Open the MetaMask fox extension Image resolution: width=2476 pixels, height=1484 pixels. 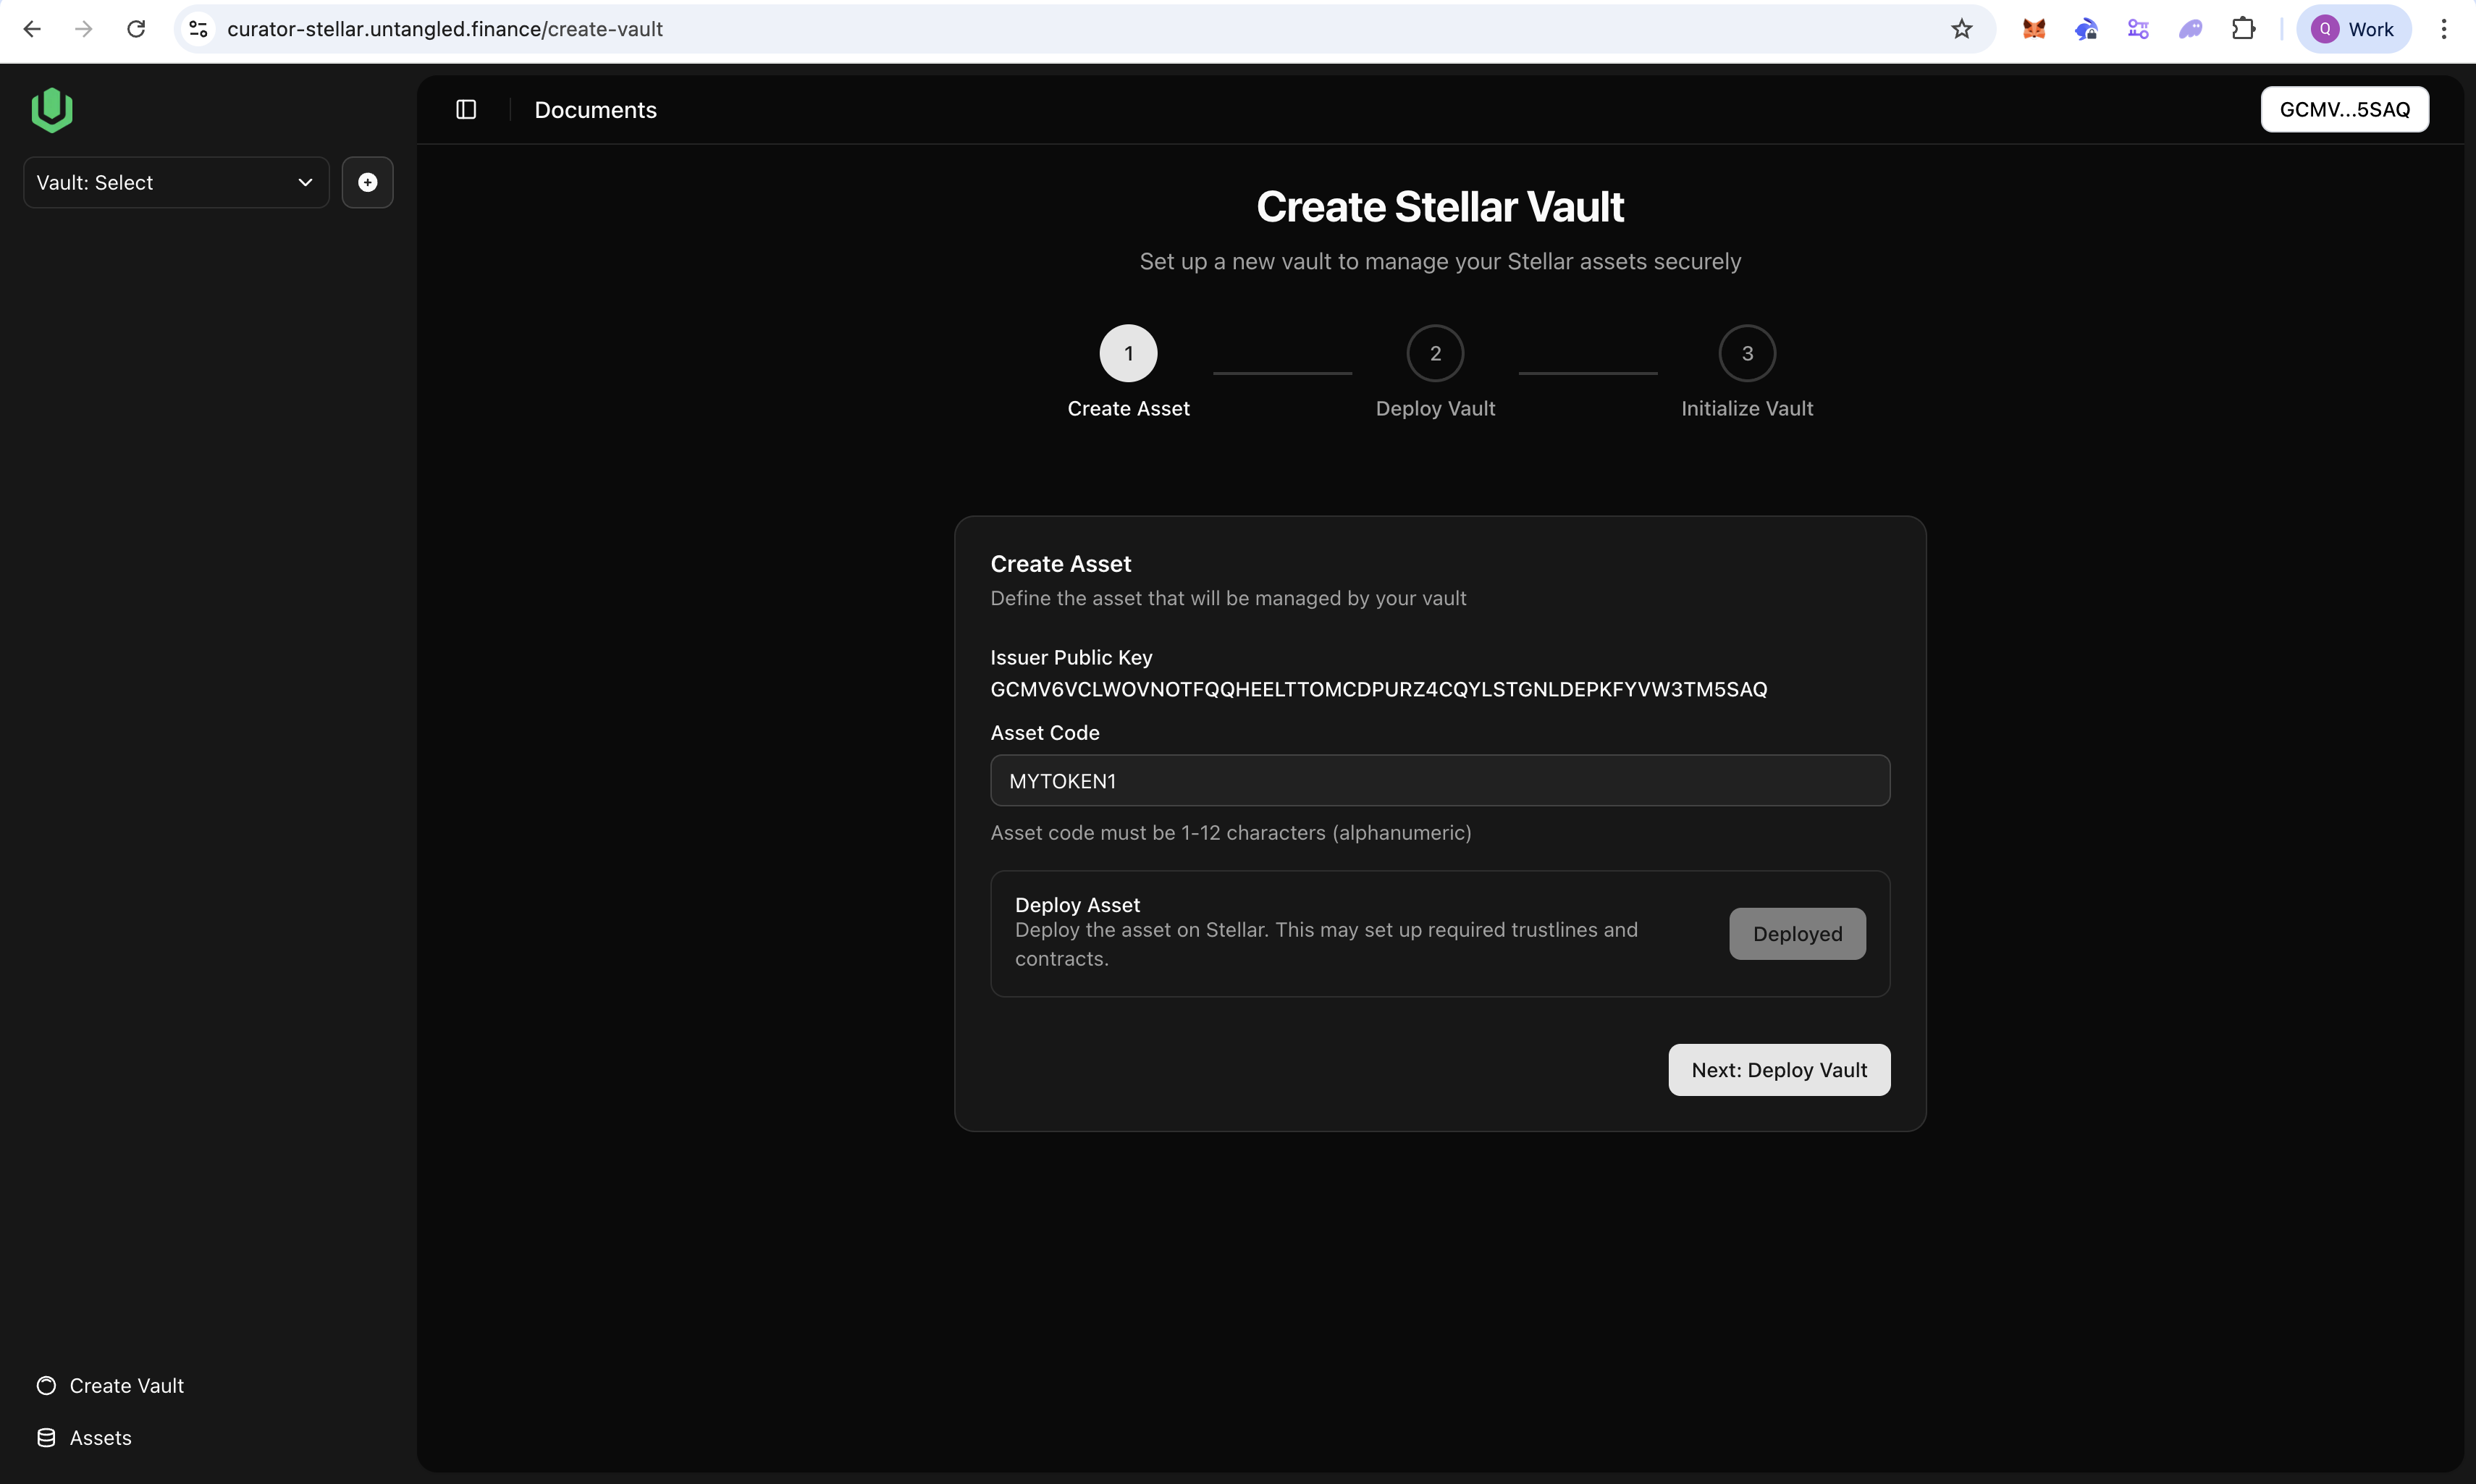[x=2033, y=29]
